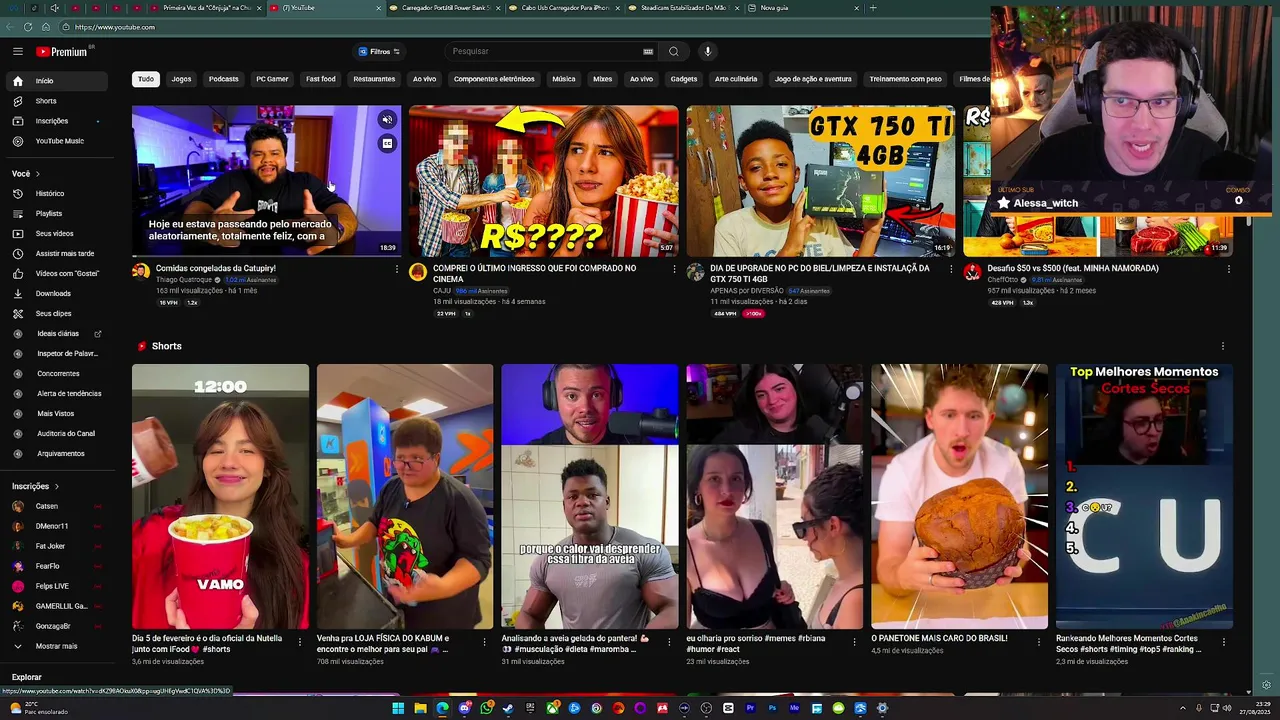Viewport: 1280px width, 720px height.
Task: Open Histórico in the sidebar
Action: click(x=56, y=193)
